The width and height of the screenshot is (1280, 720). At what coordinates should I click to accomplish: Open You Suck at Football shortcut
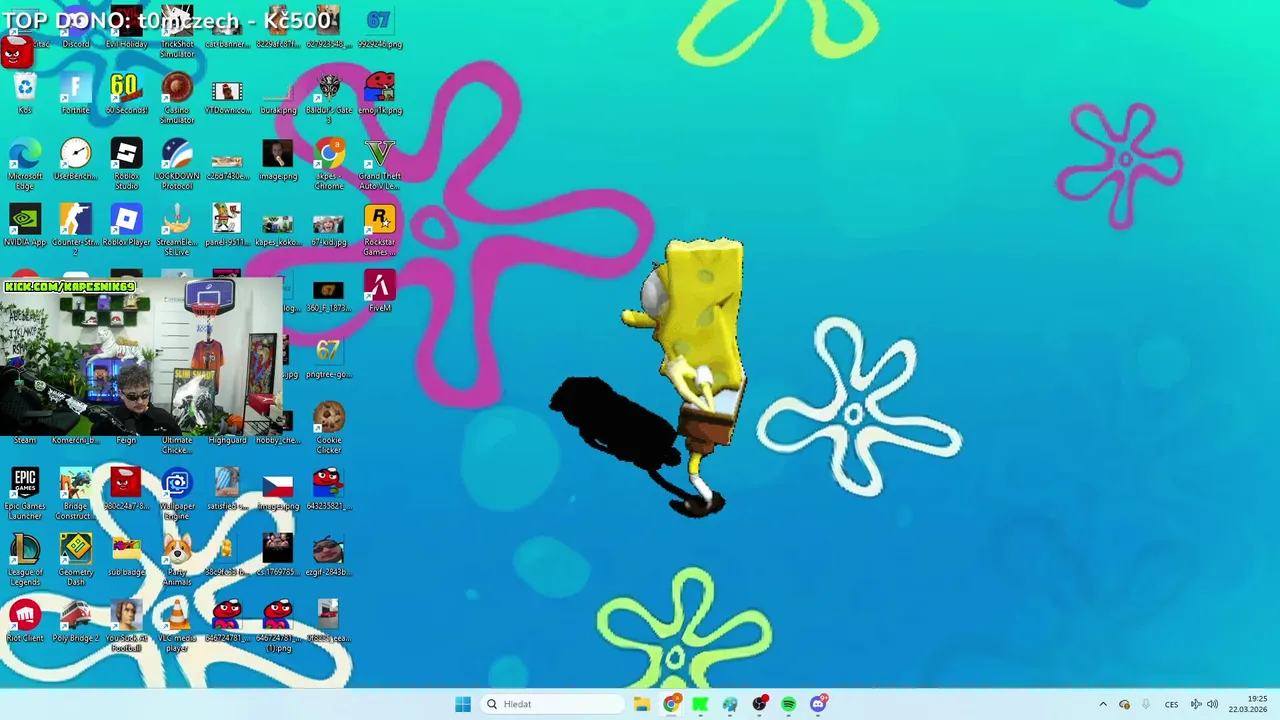[x=126, y=627]
